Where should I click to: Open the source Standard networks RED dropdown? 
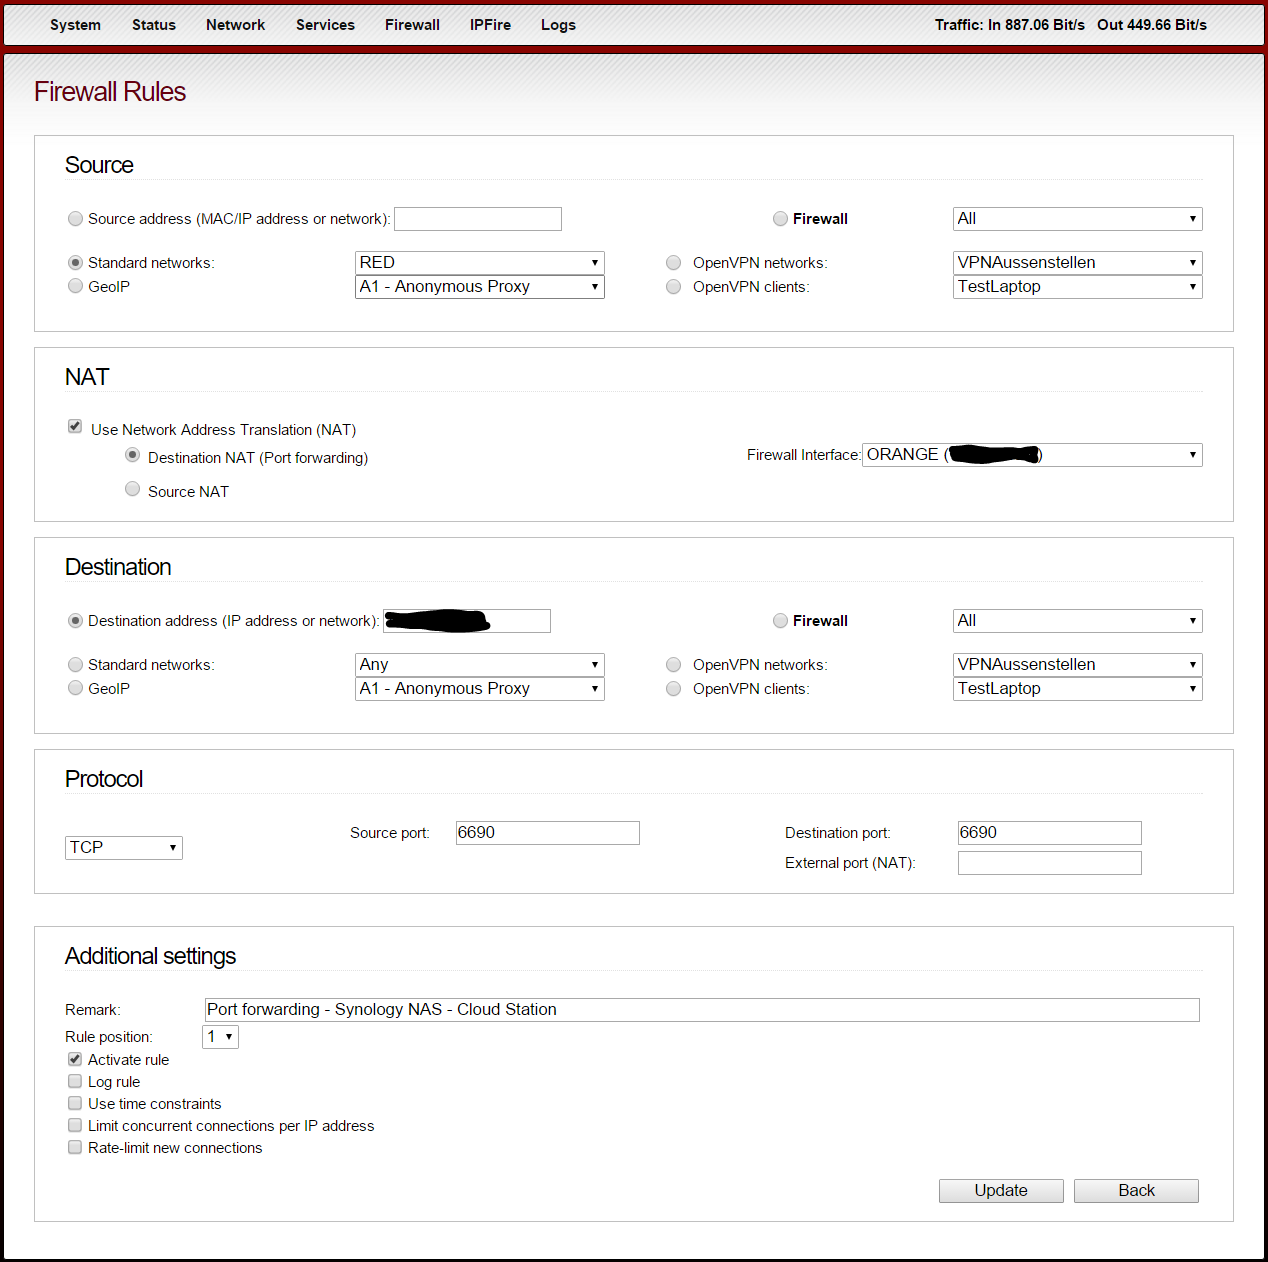point(480,263)
